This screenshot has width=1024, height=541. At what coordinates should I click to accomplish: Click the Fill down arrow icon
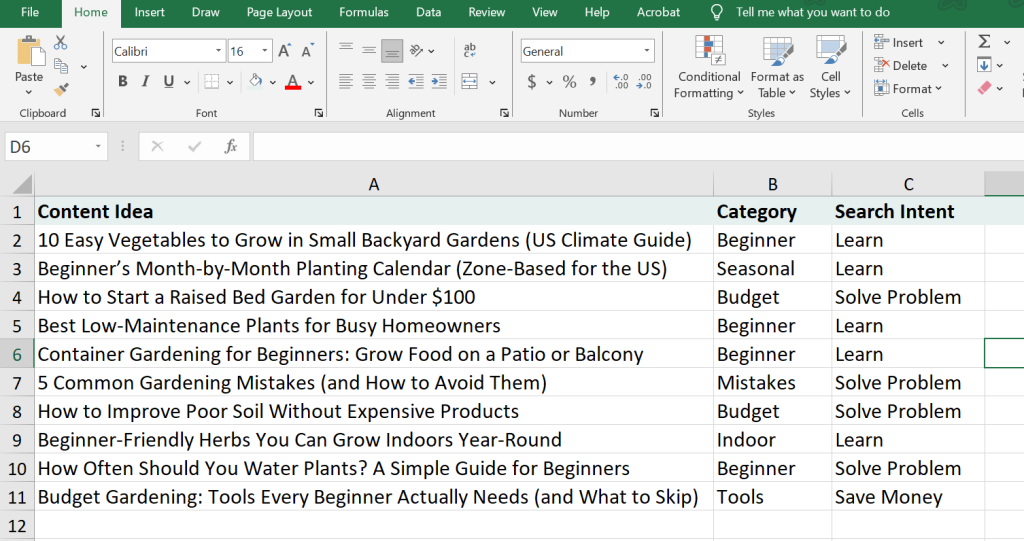coord(984,65)
